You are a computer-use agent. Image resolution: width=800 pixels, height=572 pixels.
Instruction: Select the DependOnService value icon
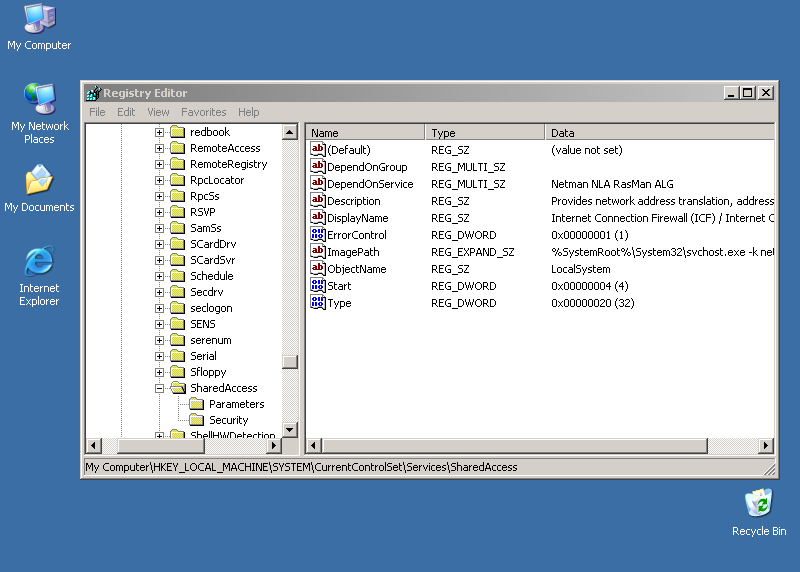point(317,184)
